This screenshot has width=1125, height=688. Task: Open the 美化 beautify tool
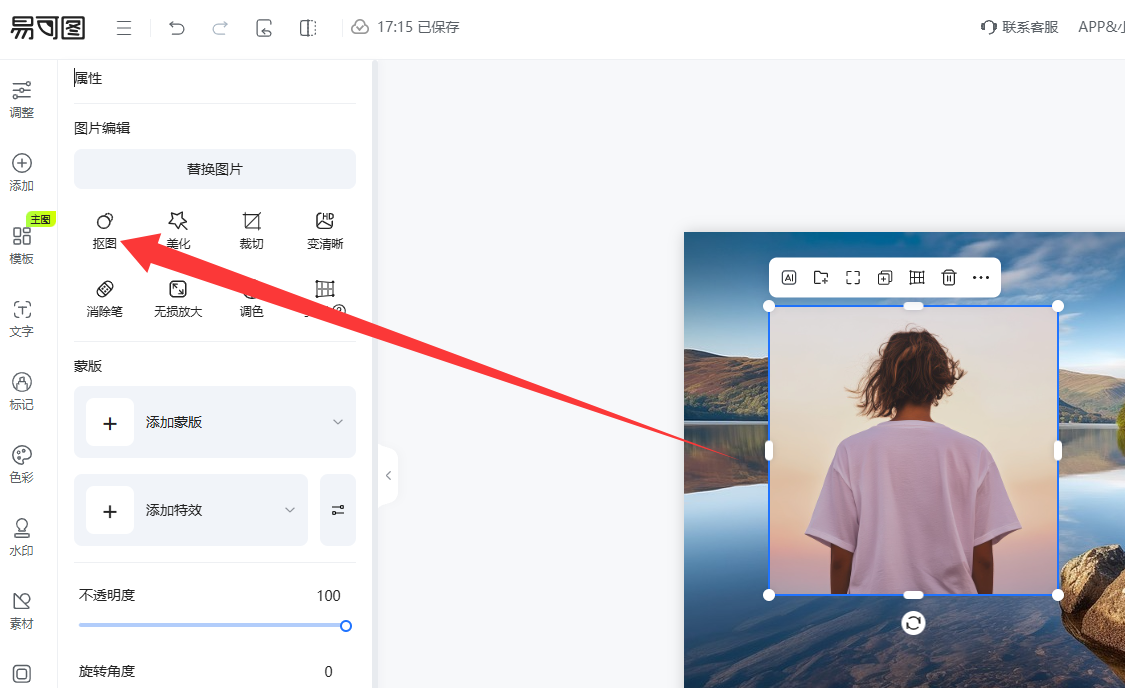pos(178,229)
